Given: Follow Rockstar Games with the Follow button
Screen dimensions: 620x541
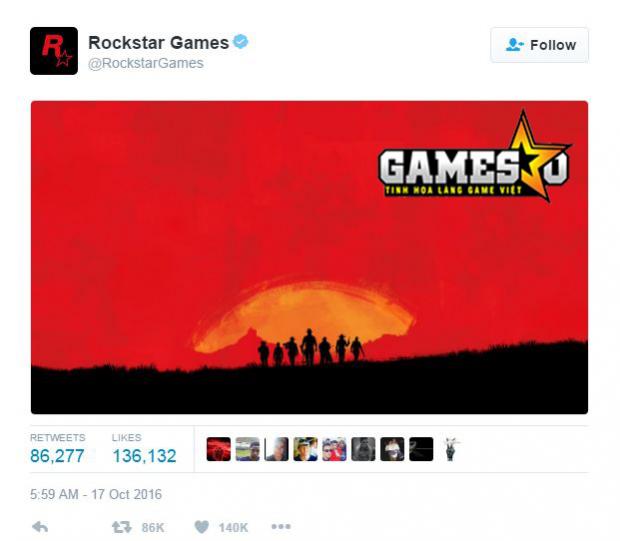Looking at the screenshot, I should coord(539,45).
